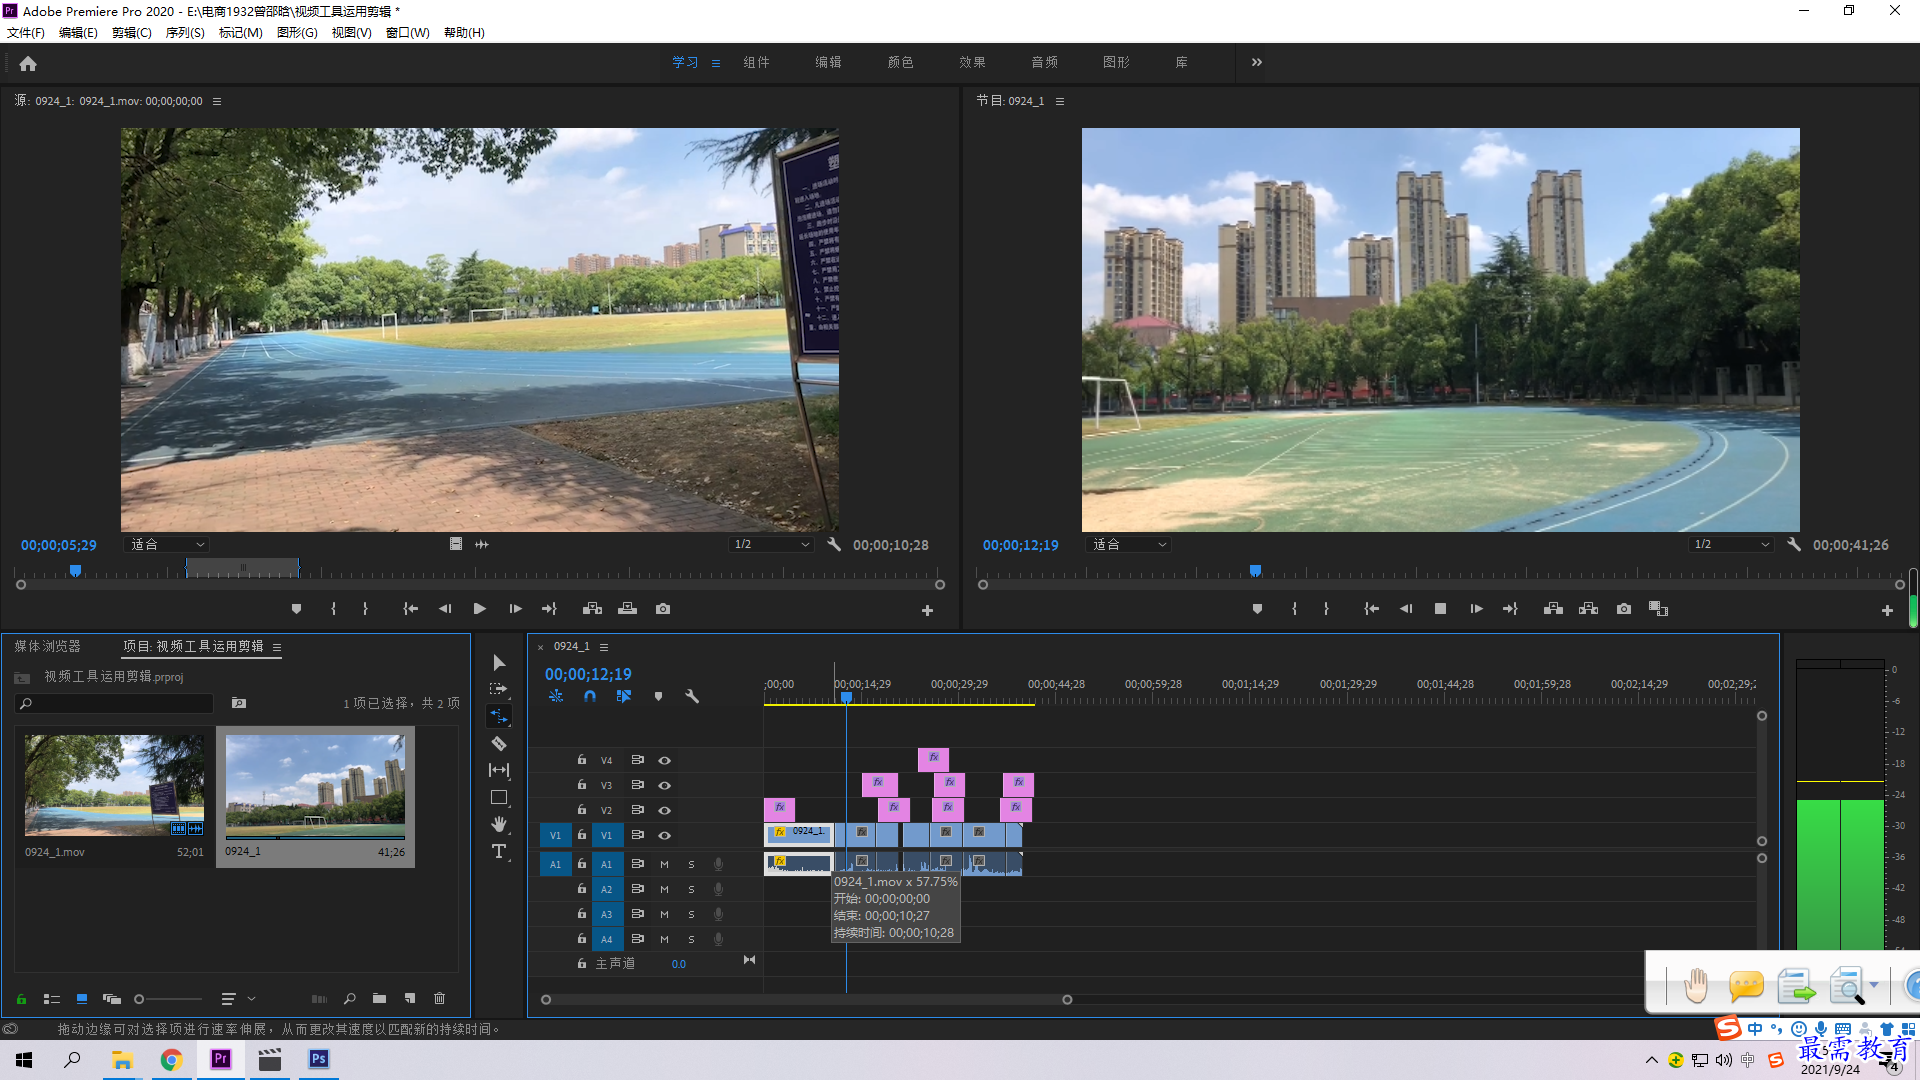This screenshot has height=1080, width=1920.
Task: Switch to 效果 workspace tab
Action: pos(972,62)
